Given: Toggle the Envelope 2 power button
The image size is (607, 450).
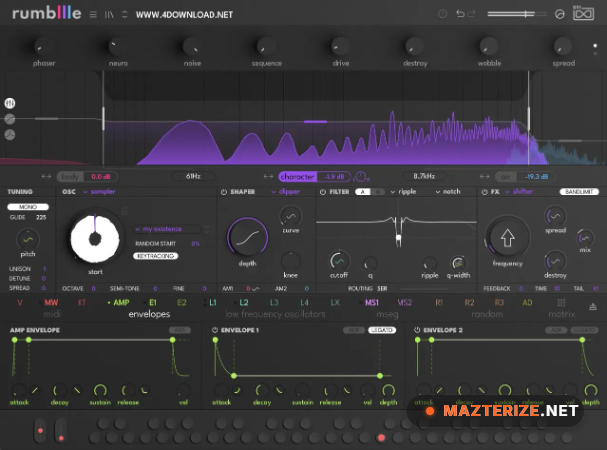Looking at the screenshot, I should [x=417, y=330].
